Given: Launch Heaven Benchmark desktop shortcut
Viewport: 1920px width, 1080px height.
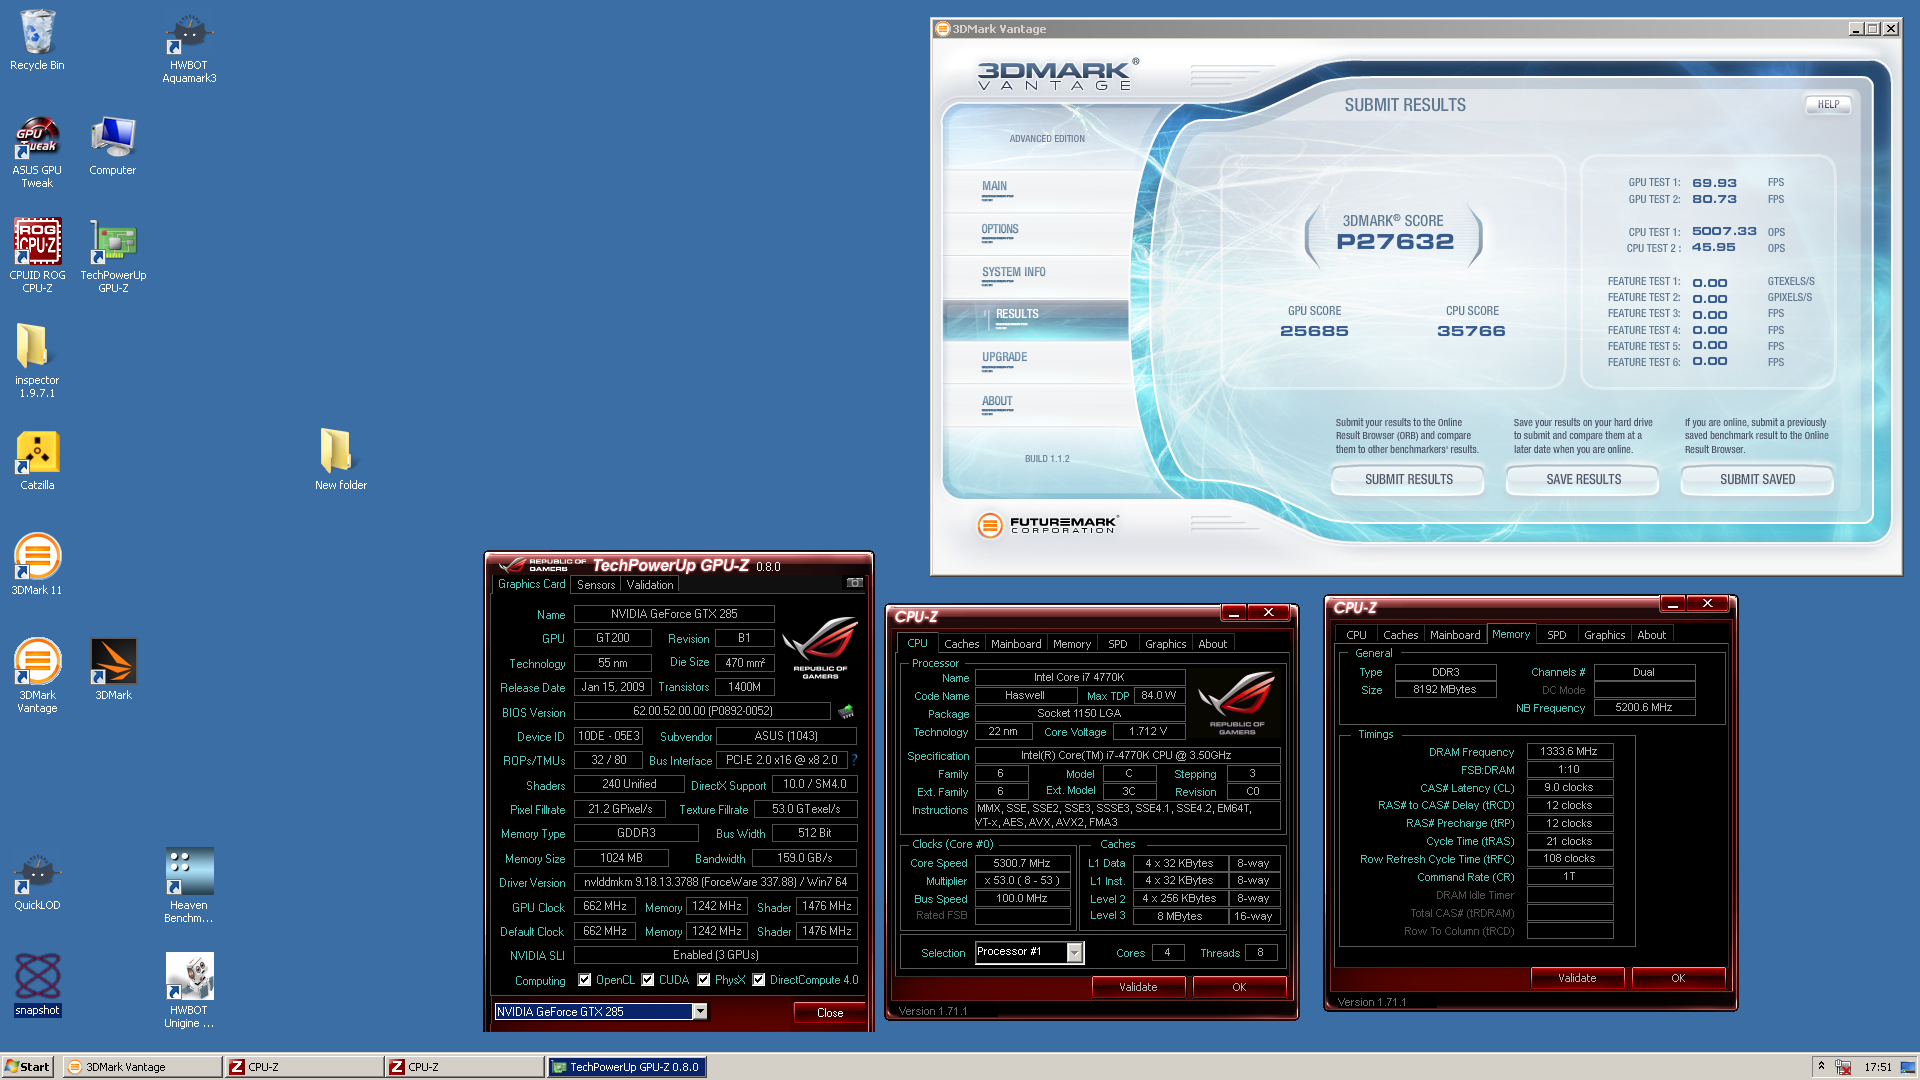Looking at the screenshot, I should [189, 886].
